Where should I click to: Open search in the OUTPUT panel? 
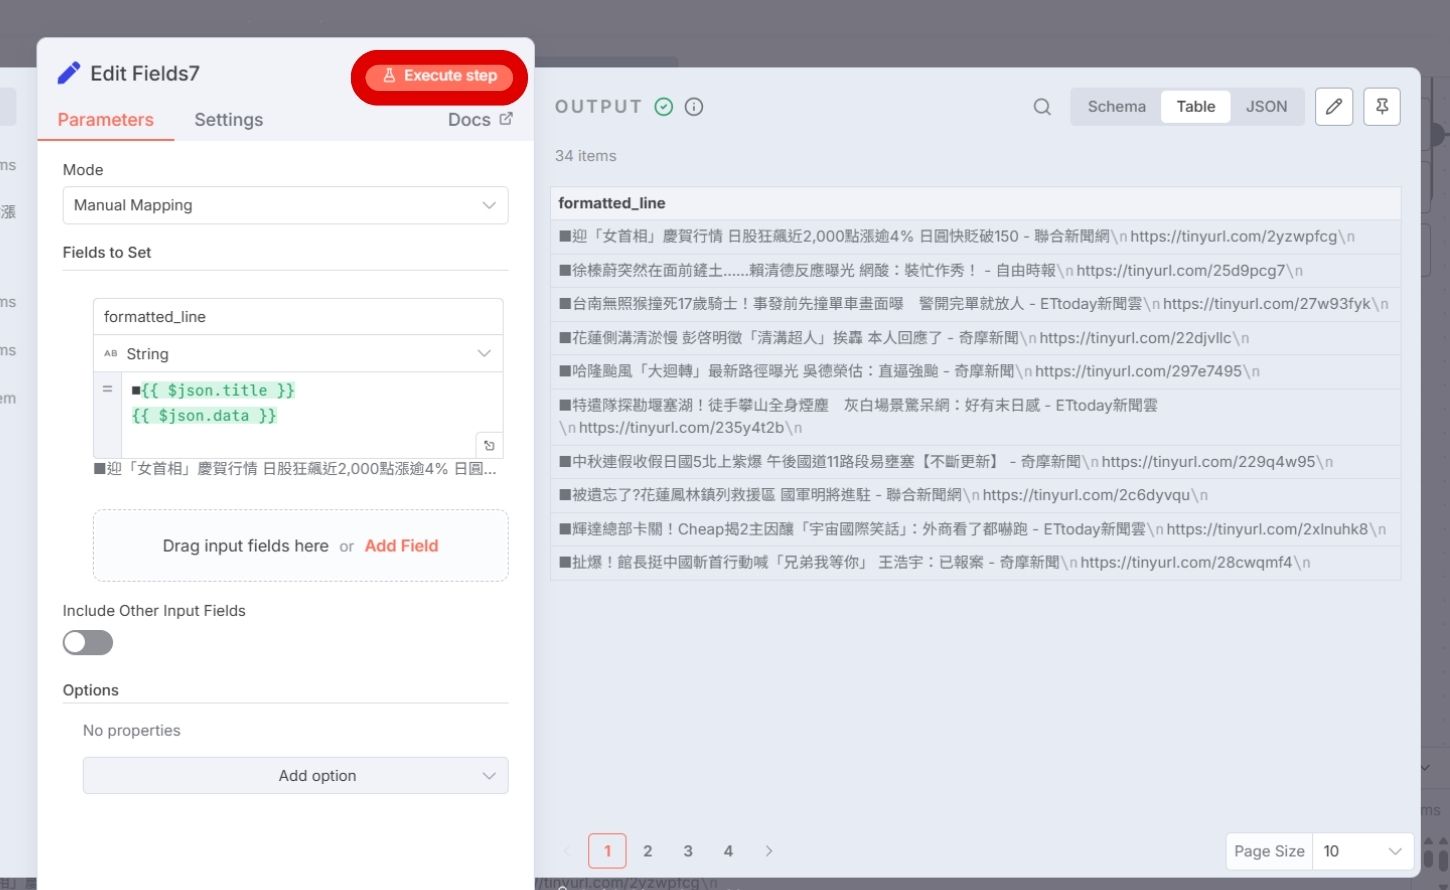pos(1041,106)
